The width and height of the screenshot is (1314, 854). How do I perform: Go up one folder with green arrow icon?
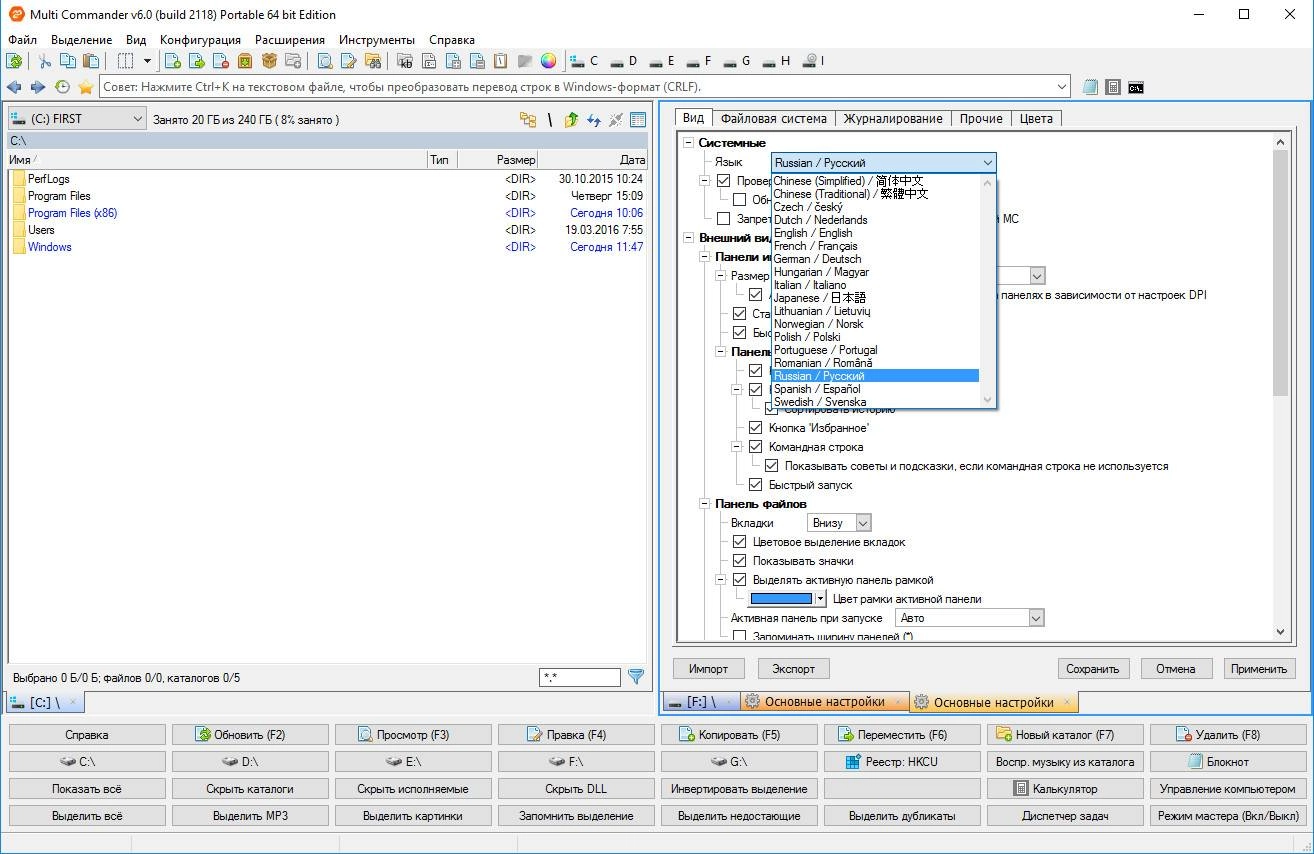coord(571,119)
